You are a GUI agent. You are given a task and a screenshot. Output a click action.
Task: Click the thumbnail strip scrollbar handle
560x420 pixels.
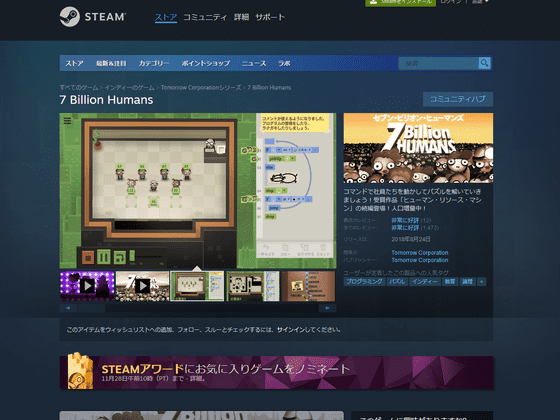pos(91,308)
